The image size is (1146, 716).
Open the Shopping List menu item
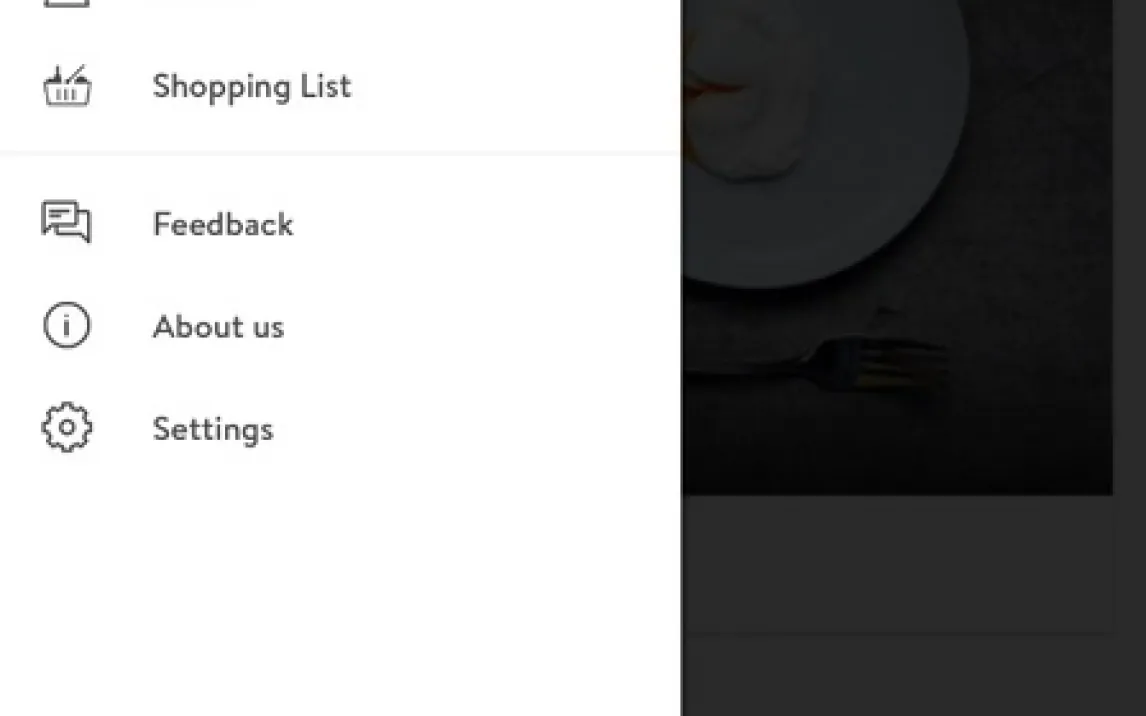(x=251, y=86)
